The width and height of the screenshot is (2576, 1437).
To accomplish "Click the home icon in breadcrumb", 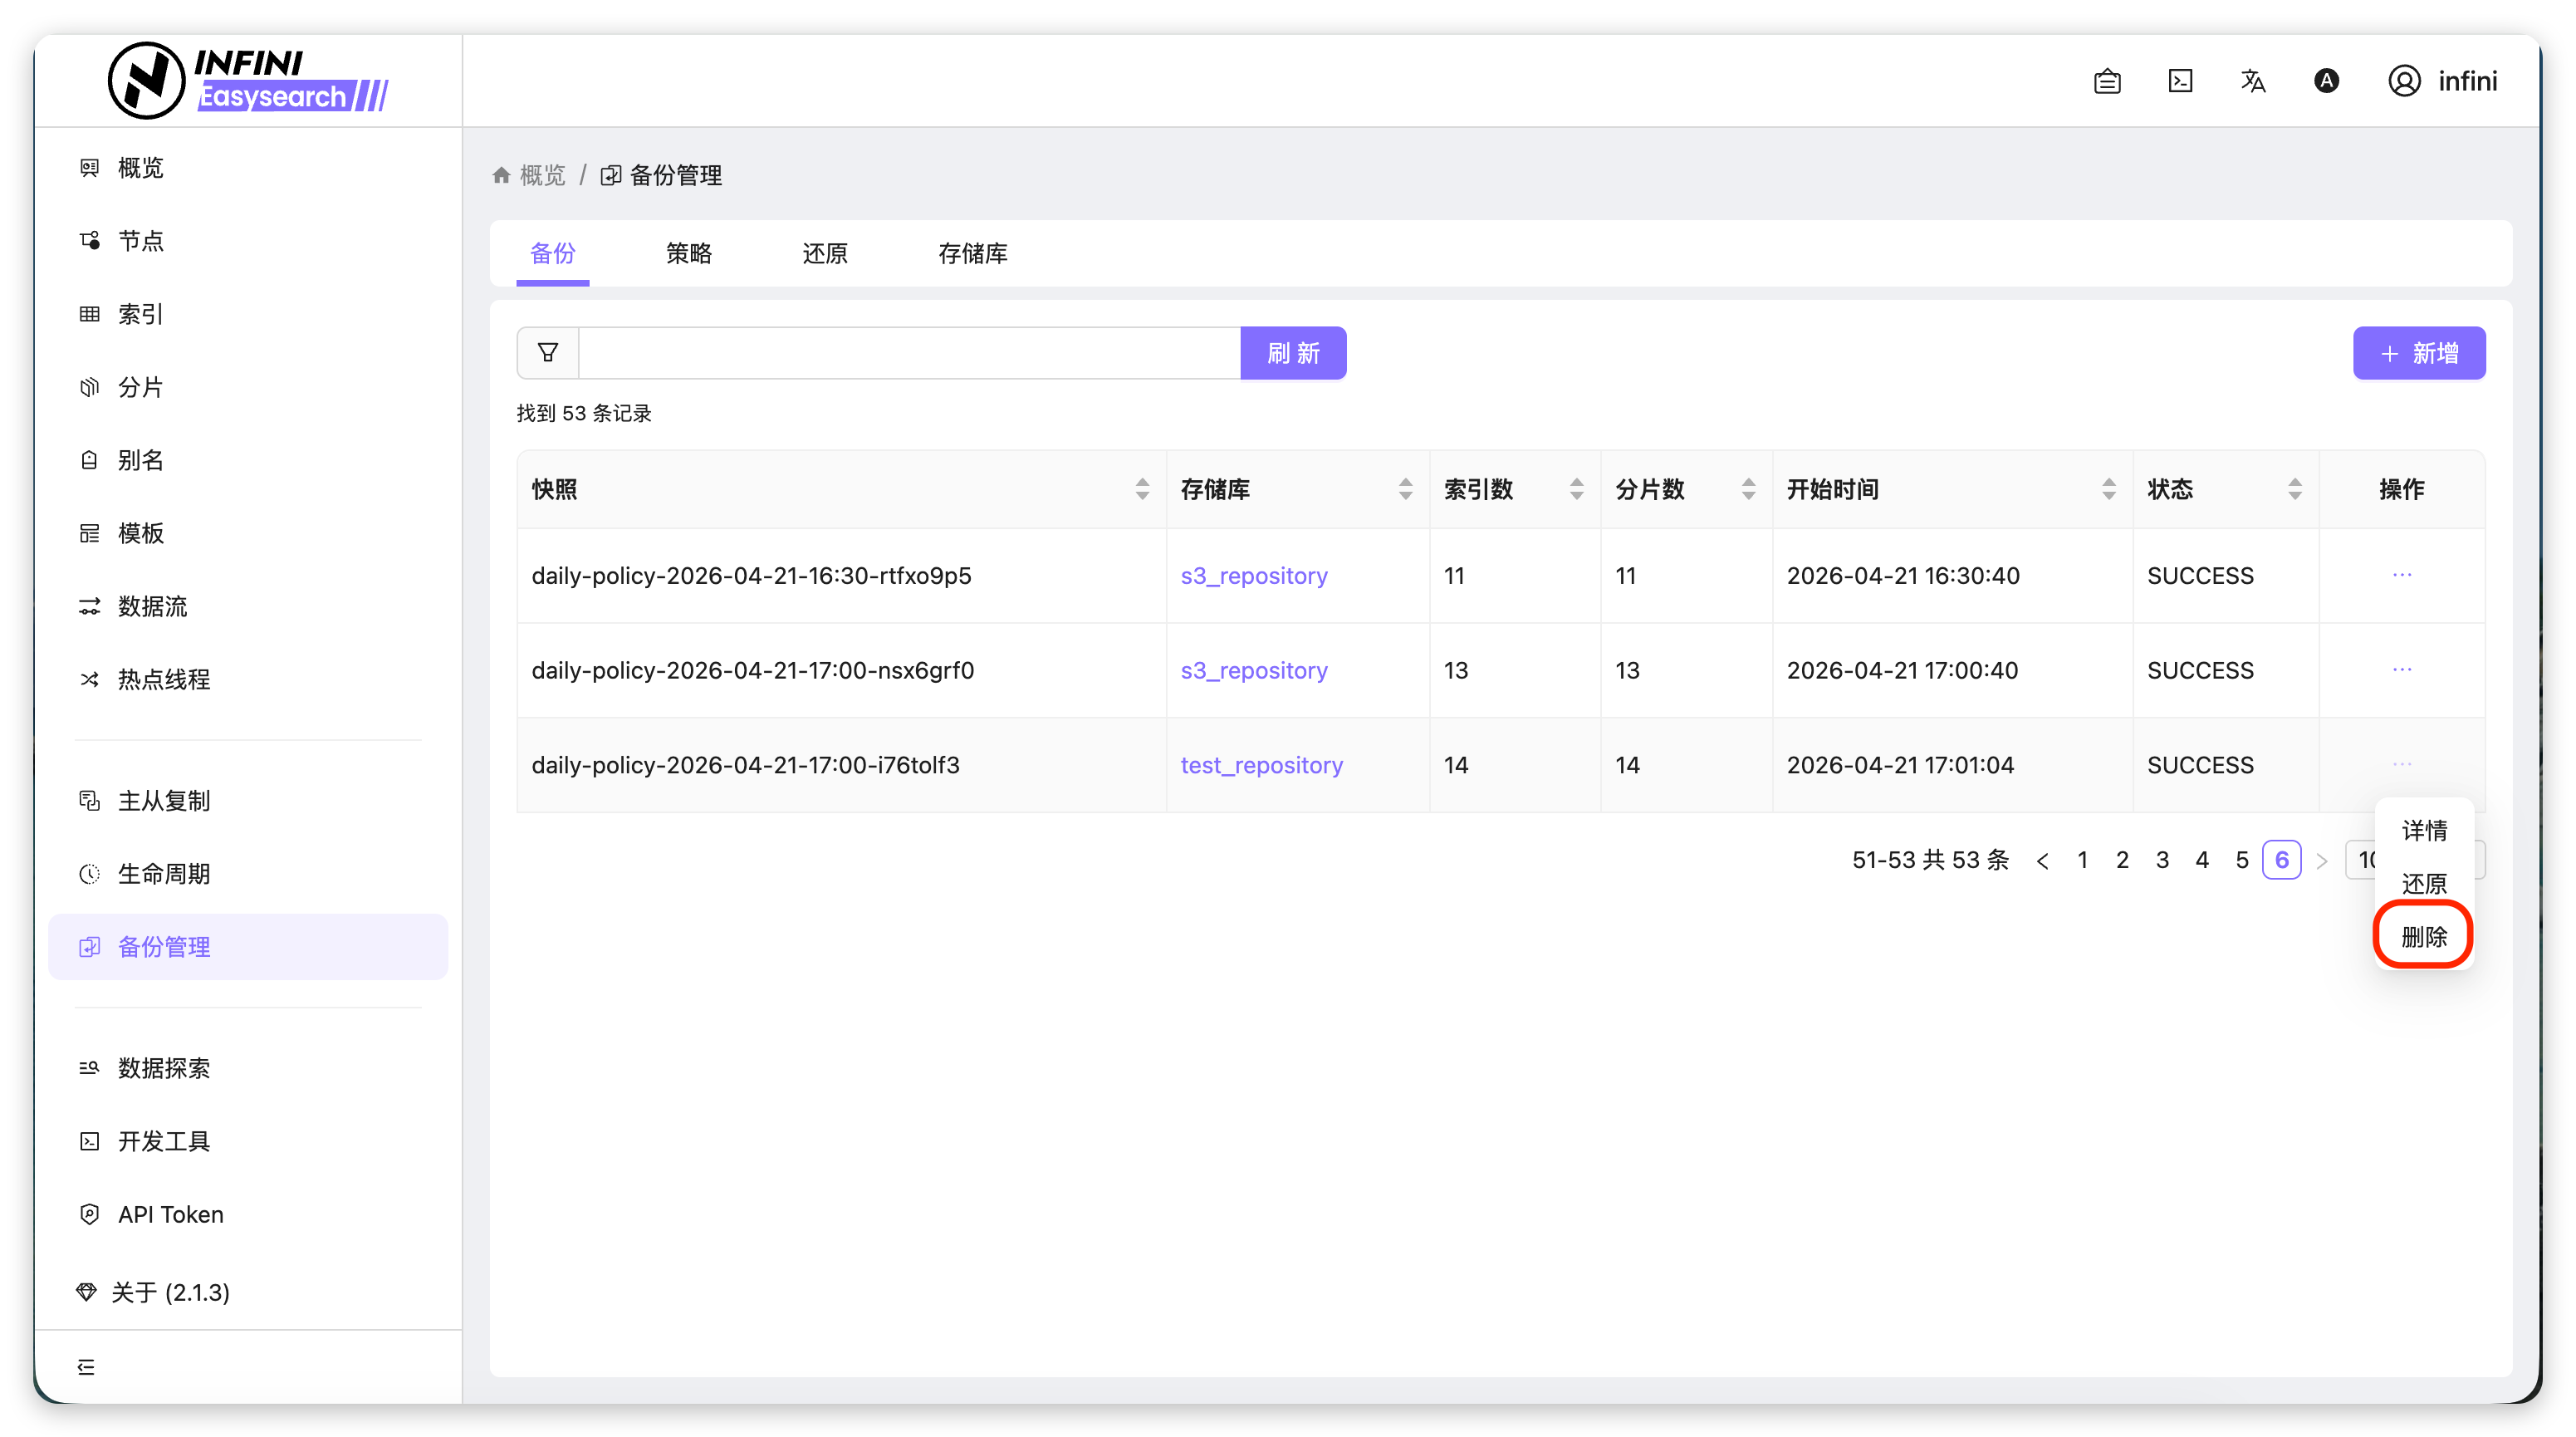I will pos(501,176).
